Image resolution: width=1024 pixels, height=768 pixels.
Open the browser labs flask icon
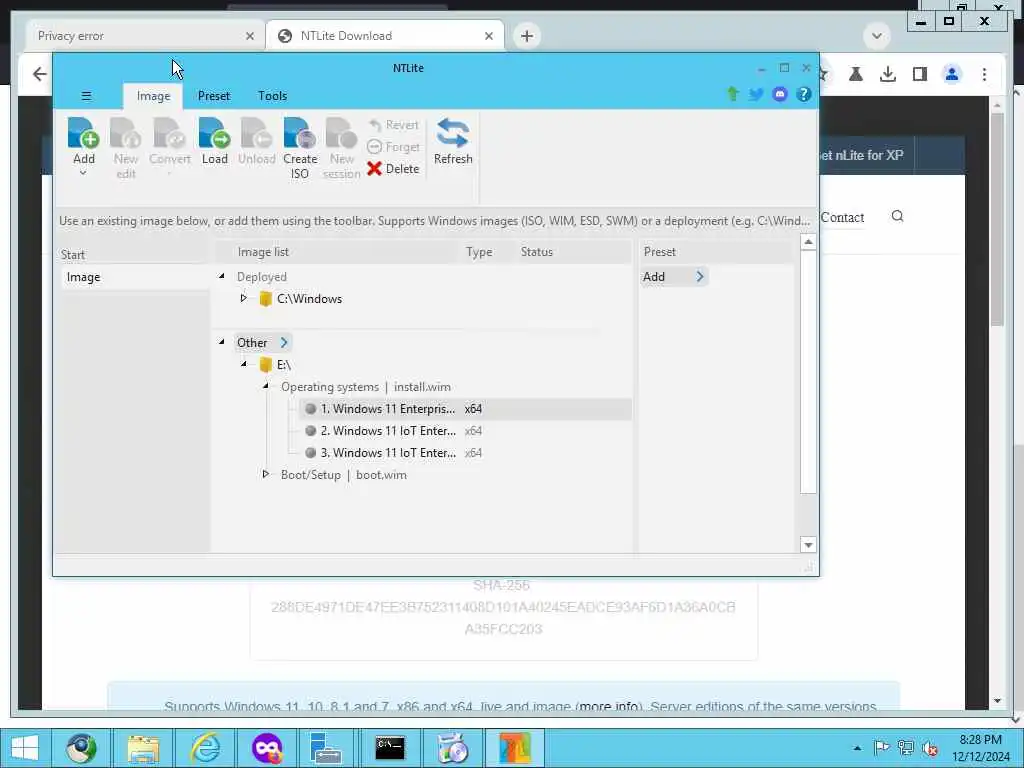pos(856,74)
